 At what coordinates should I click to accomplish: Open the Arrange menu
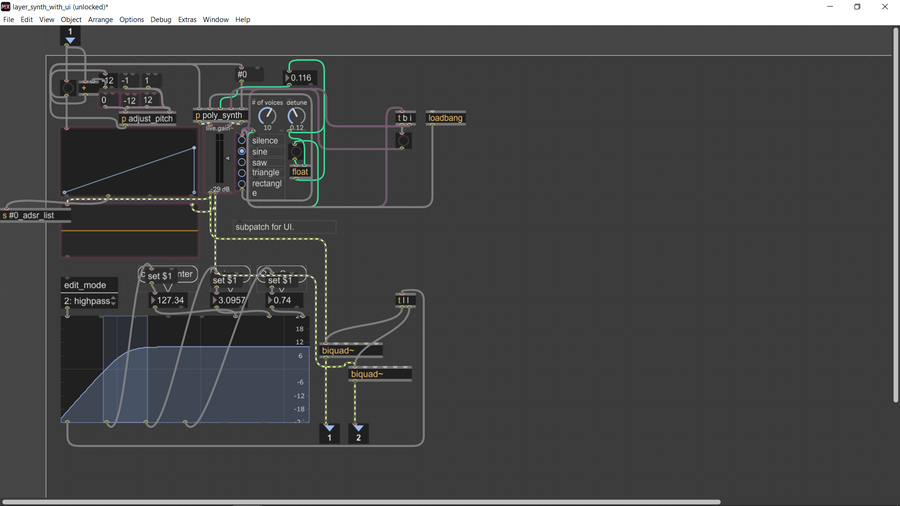[x=100, y=20]
